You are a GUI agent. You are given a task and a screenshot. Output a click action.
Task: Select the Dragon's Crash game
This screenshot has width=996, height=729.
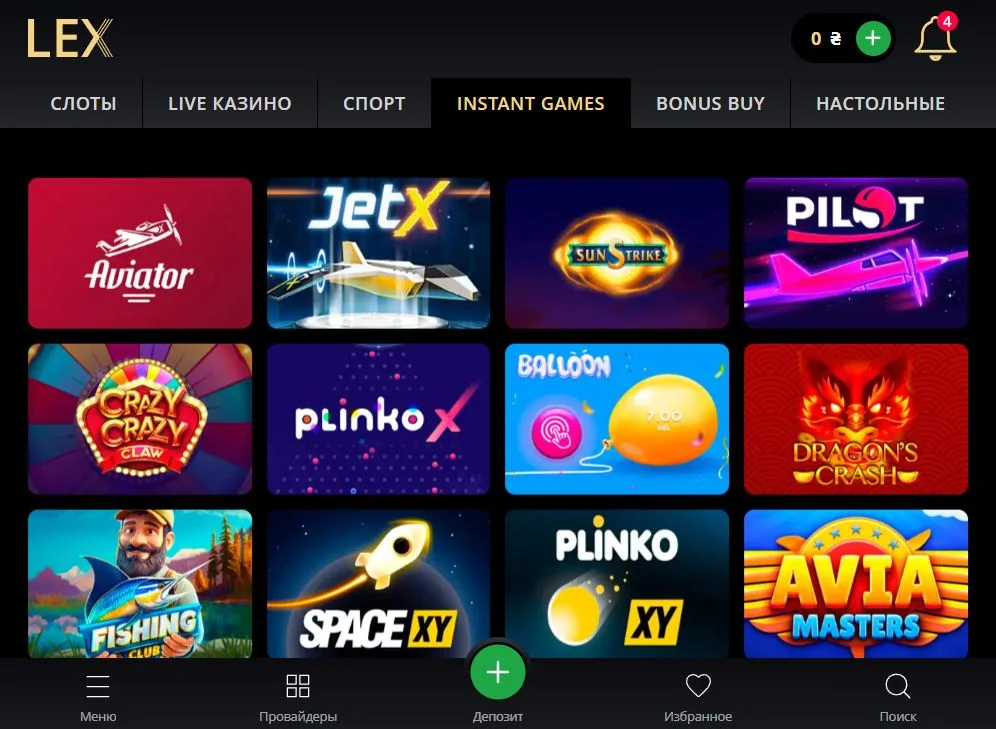click(x=856, y=419)
